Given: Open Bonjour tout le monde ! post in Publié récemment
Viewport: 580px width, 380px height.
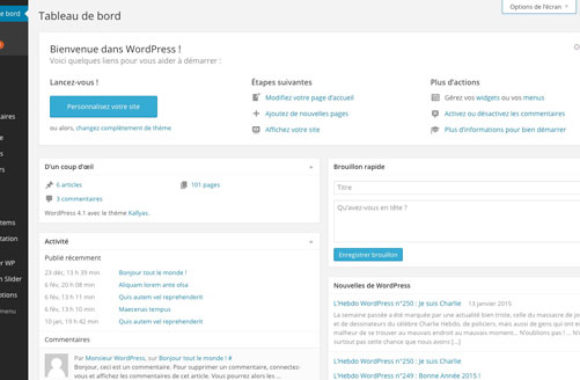Looking at the screenshot, I should [x=152, y=273].
